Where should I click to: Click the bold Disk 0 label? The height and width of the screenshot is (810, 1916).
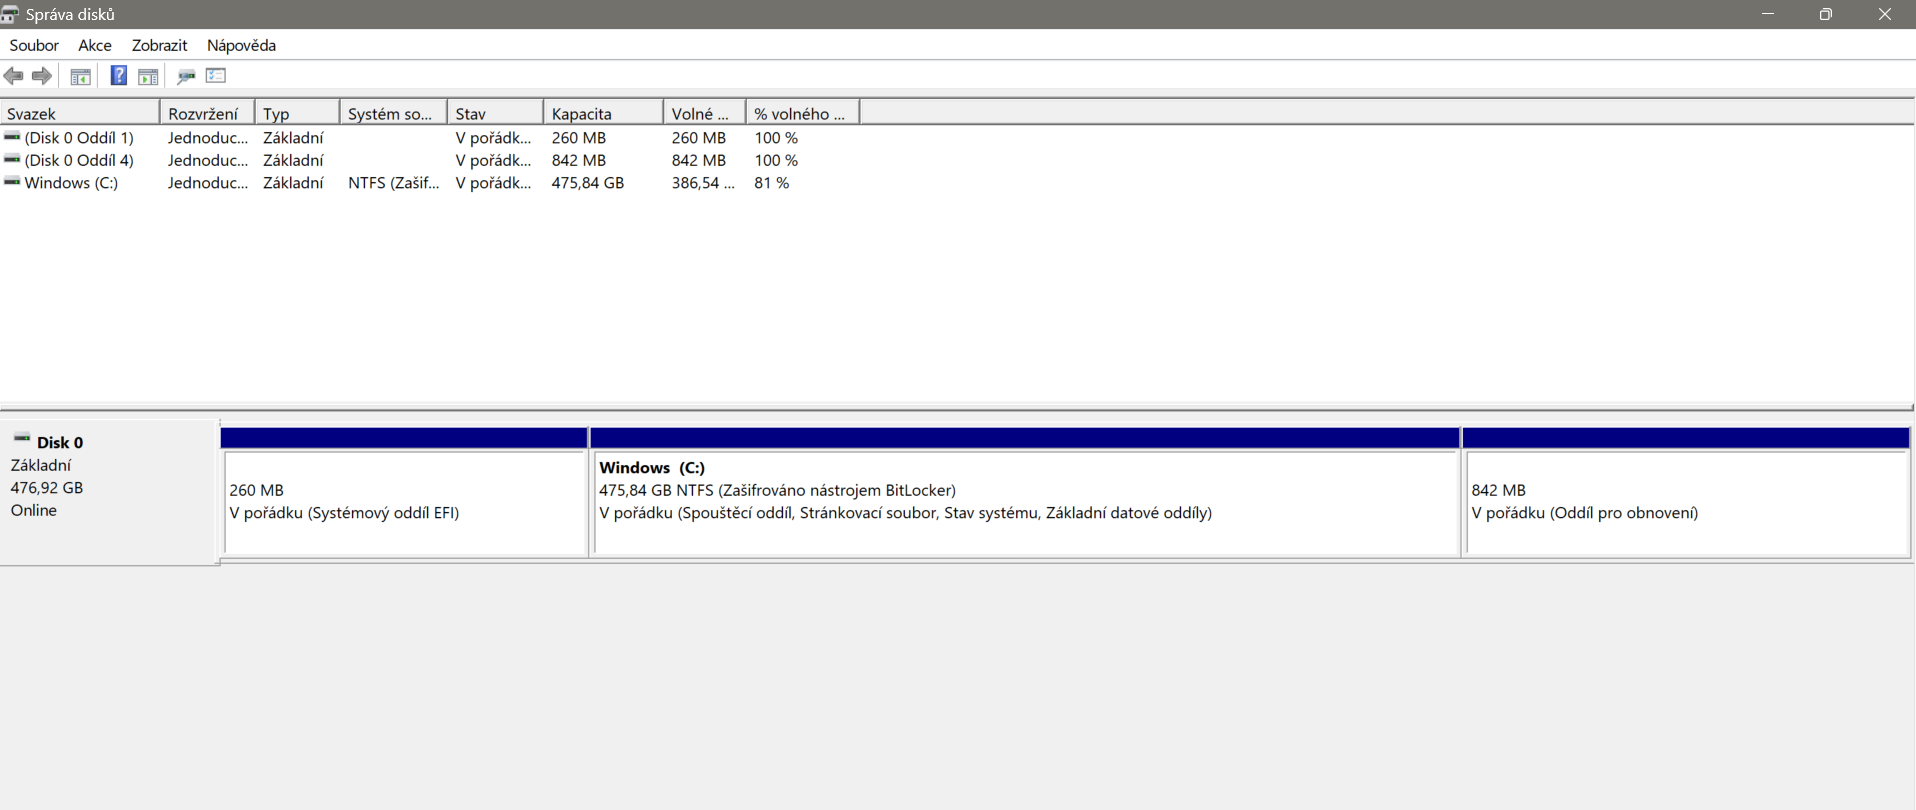tap(60, 442)
